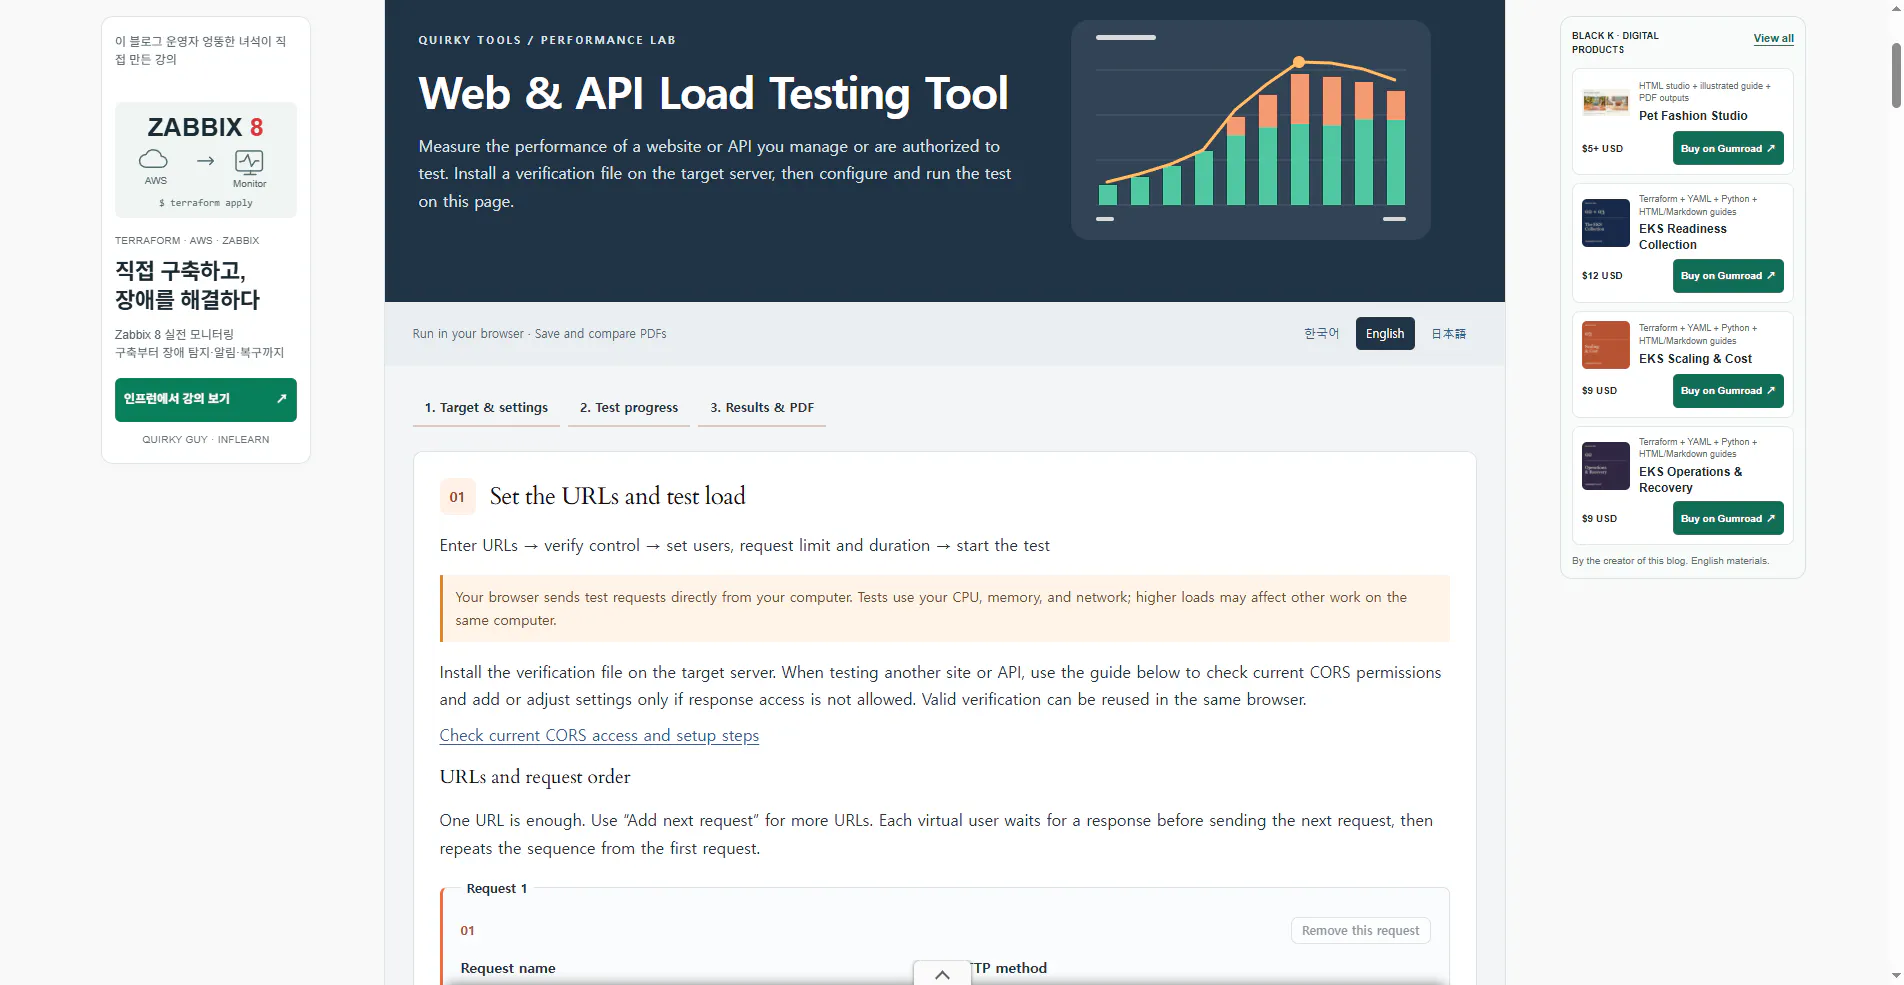Open 'View all' digital products link
The height and width of the screenshot is (985, 1904).
(x=1773, y=39)
